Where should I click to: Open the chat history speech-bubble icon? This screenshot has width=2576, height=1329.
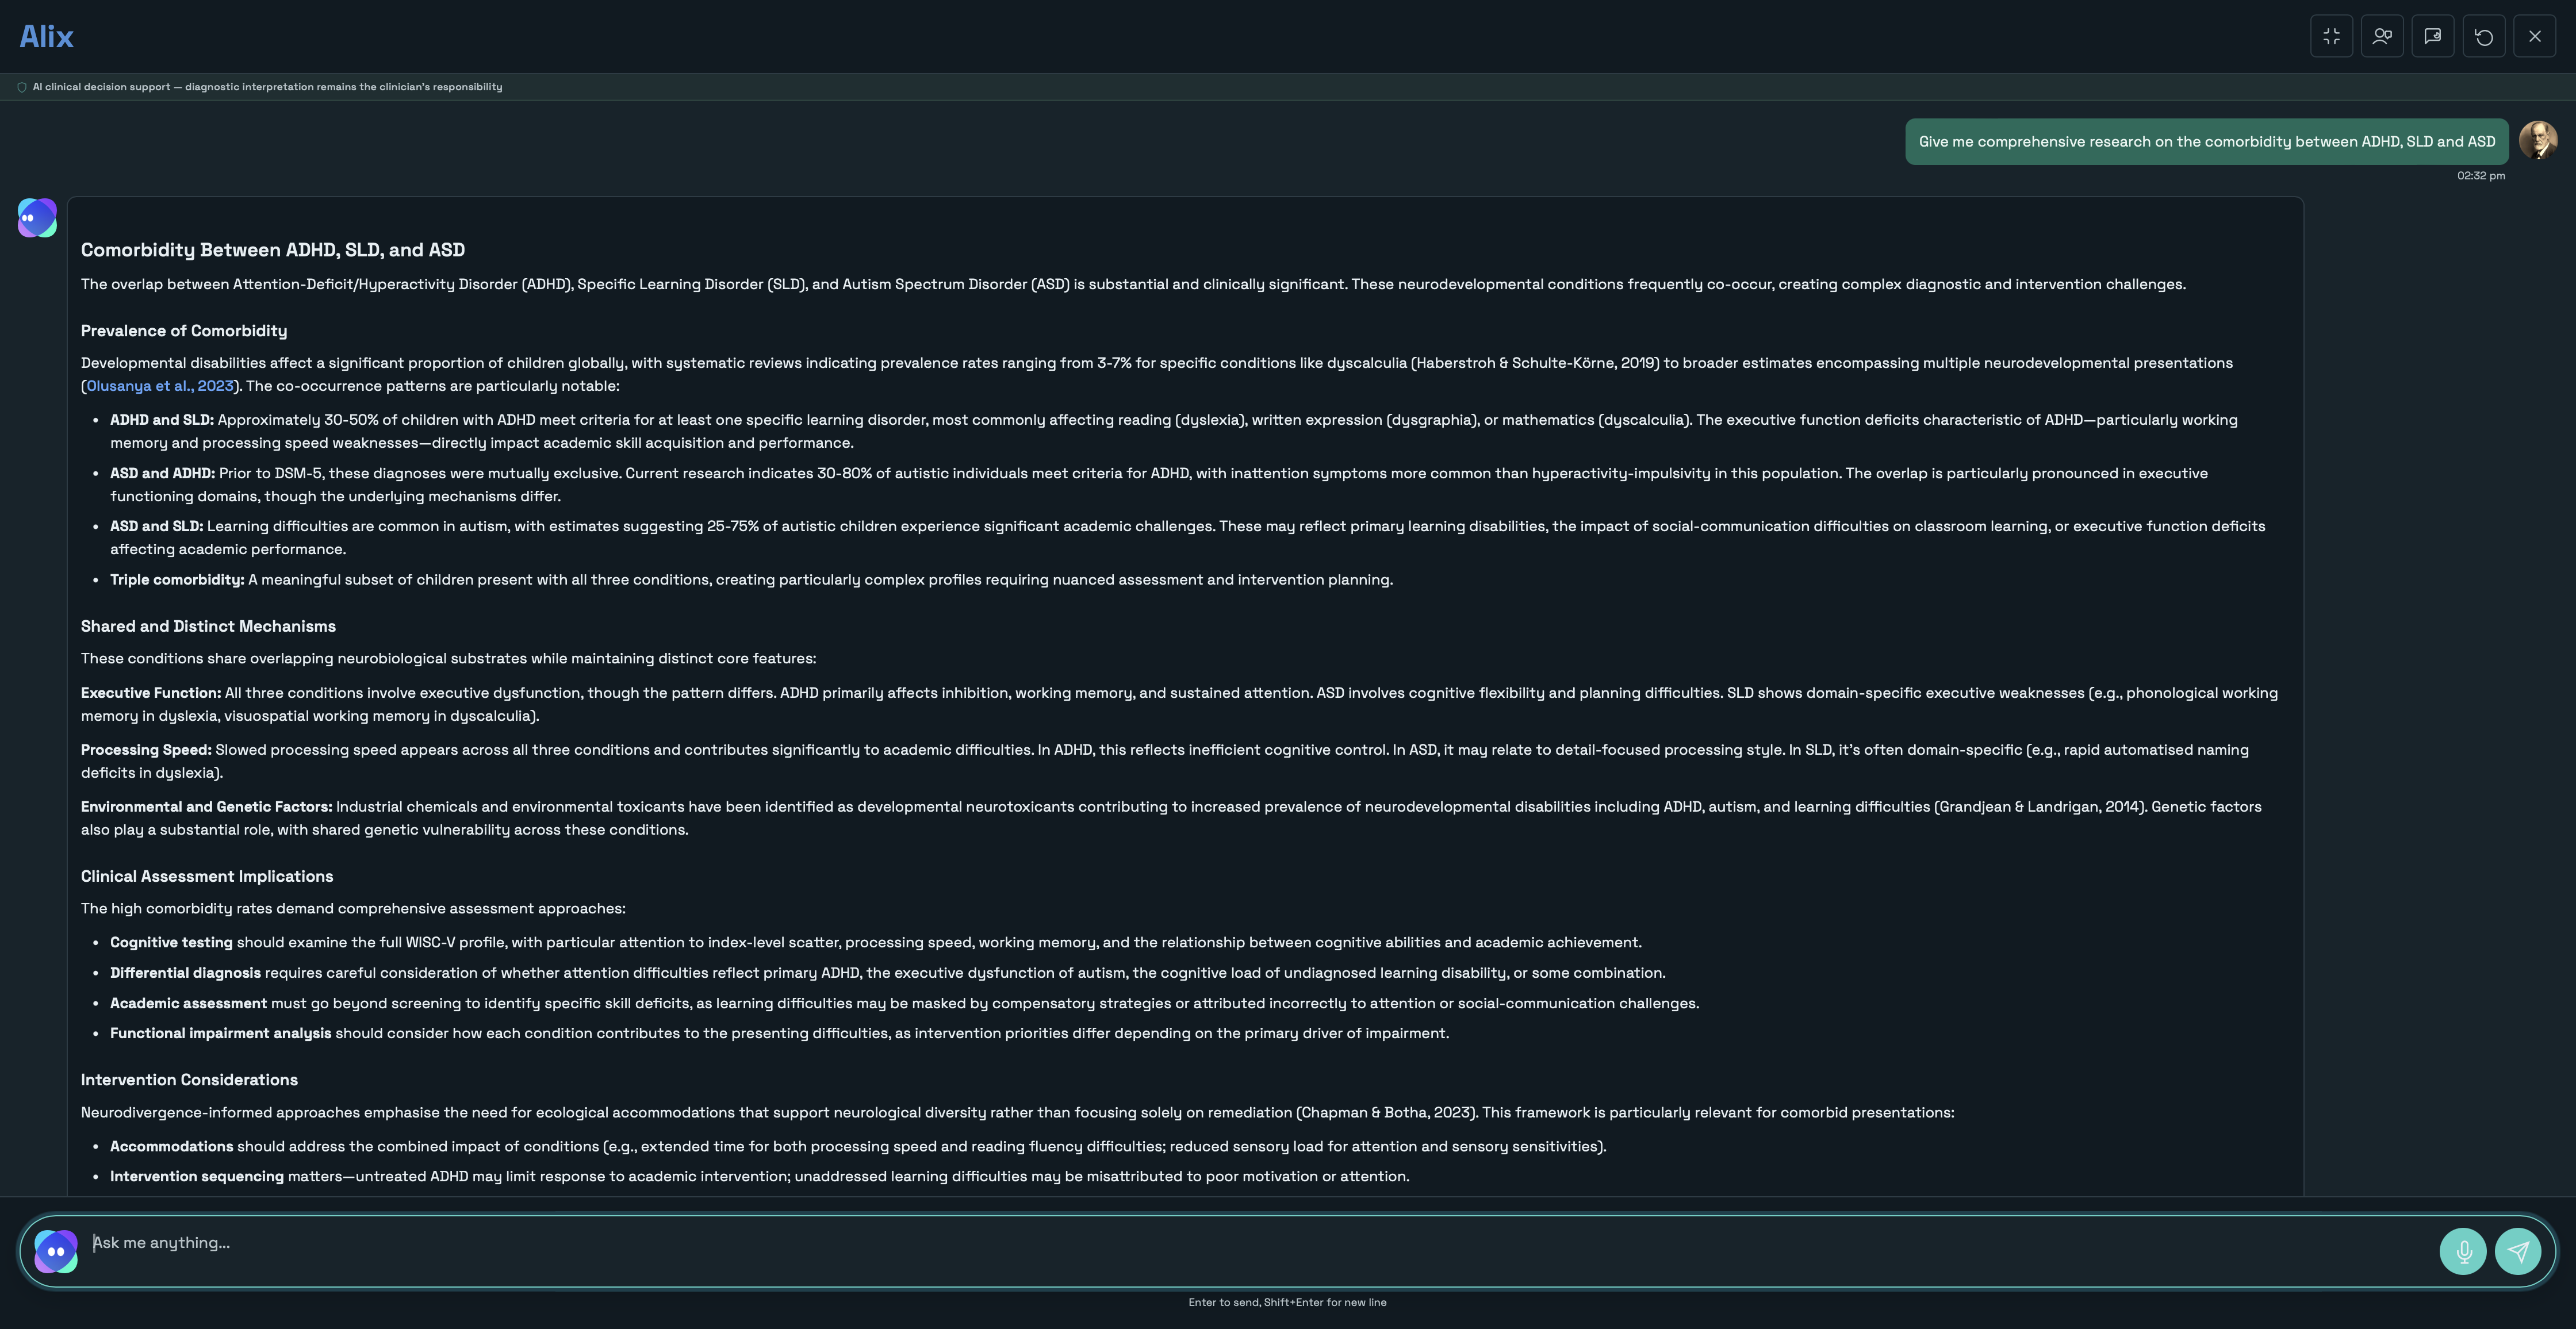pos(2433,36)
